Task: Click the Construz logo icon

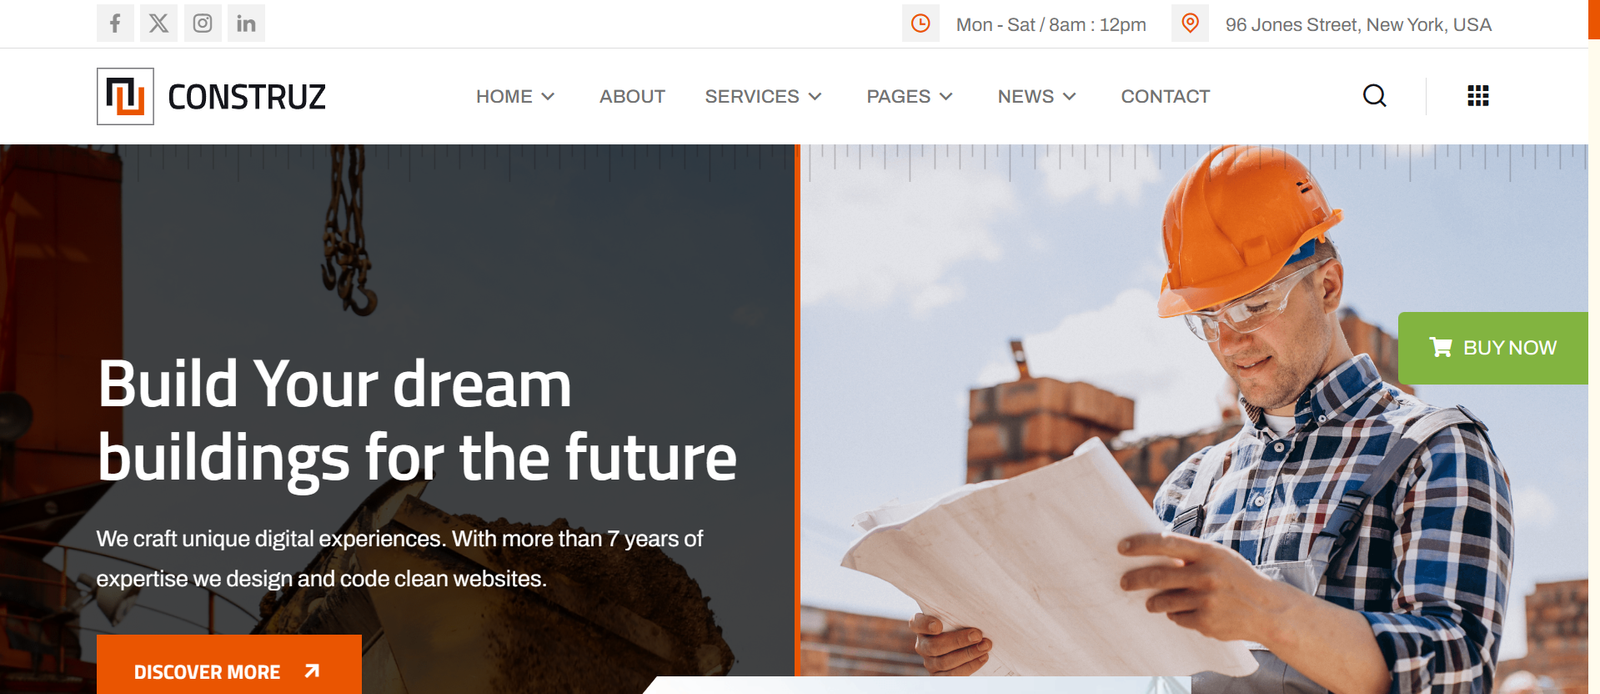Action: point(125,96)
